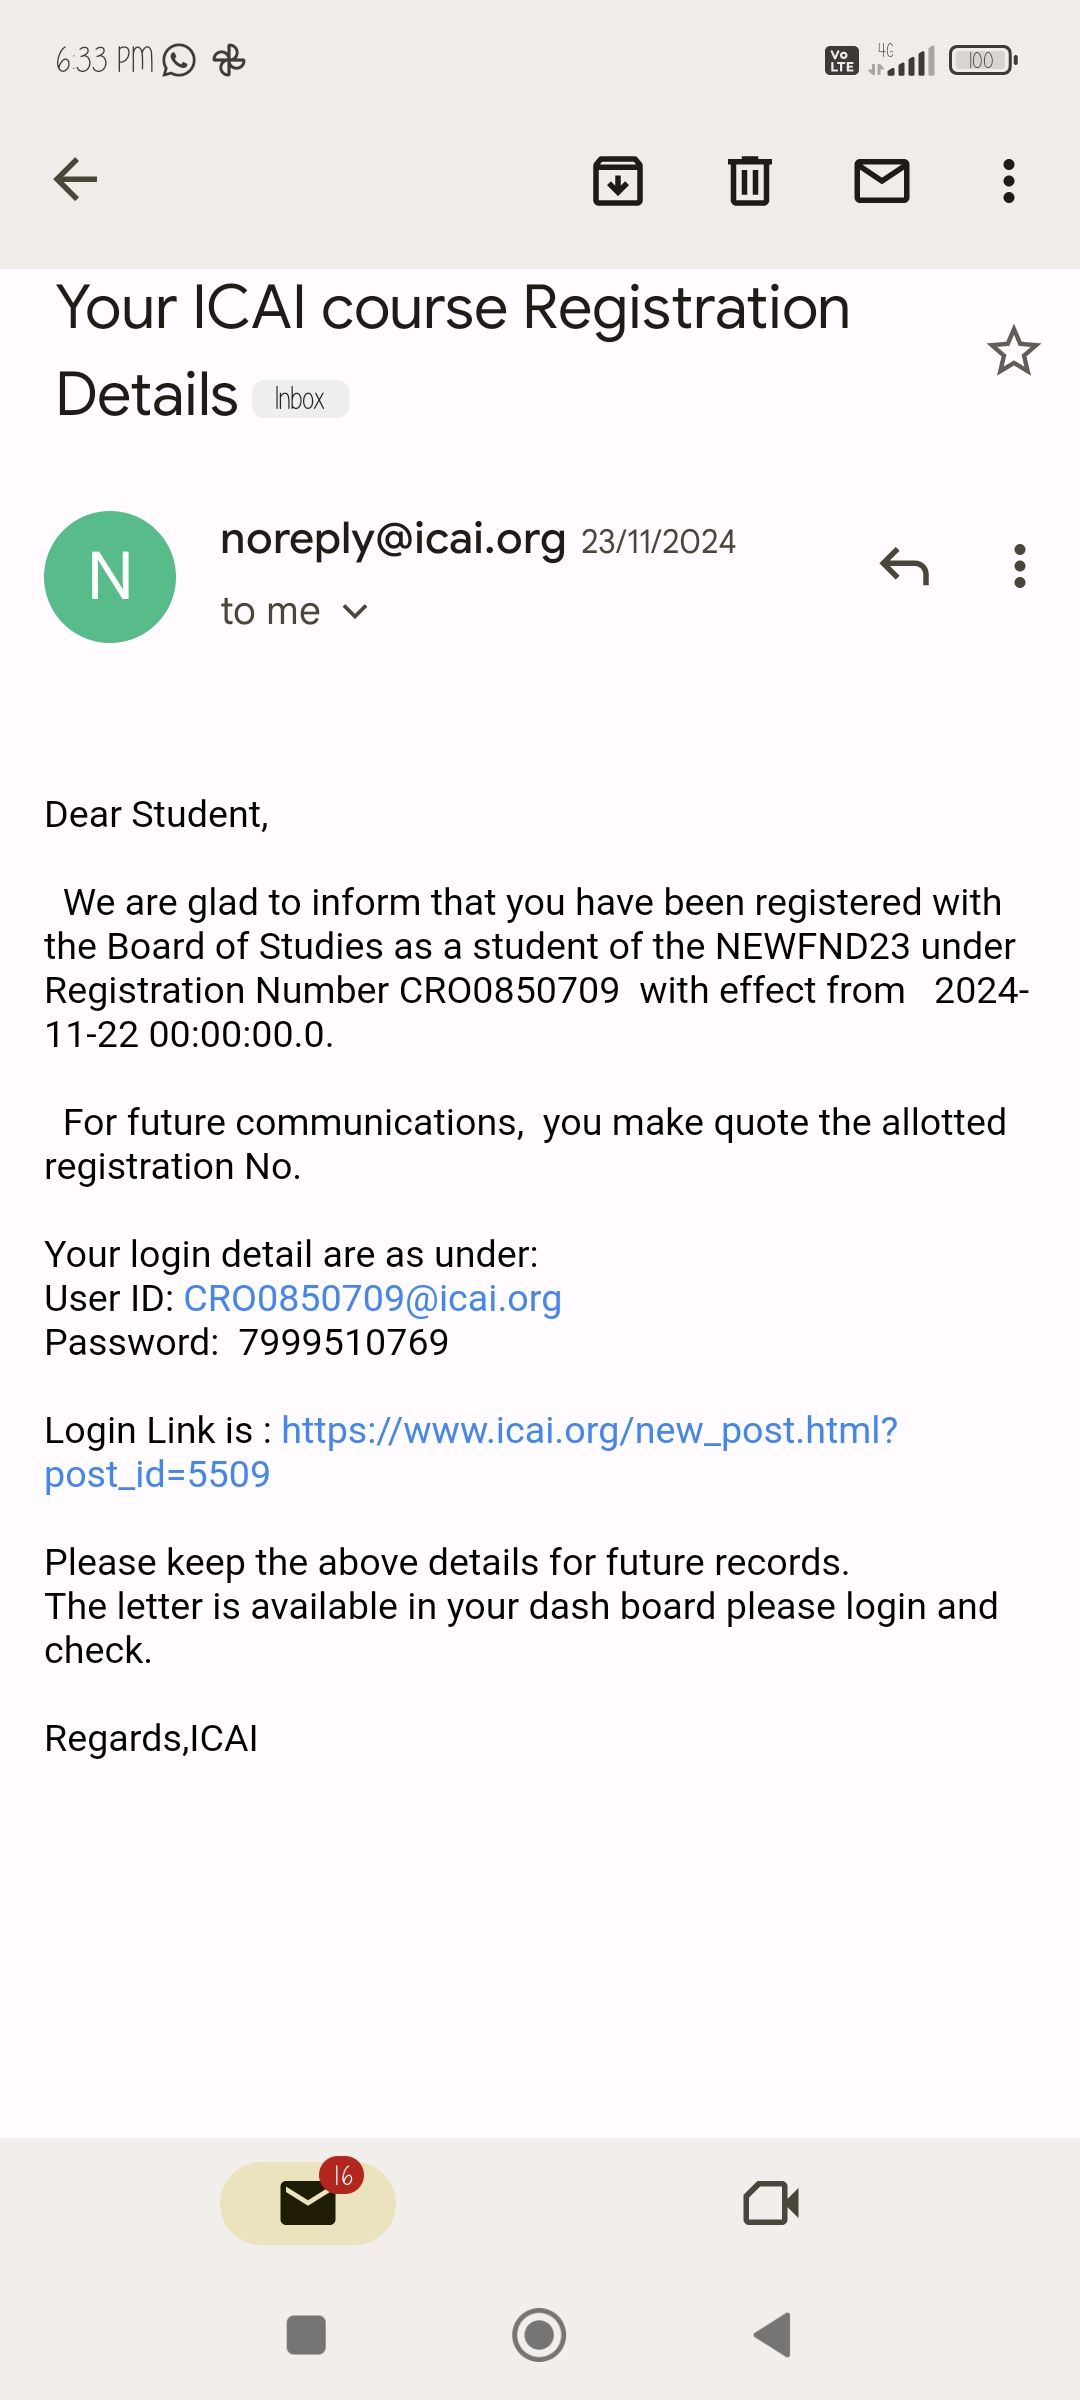Tap the Inbox label chip

300,399
